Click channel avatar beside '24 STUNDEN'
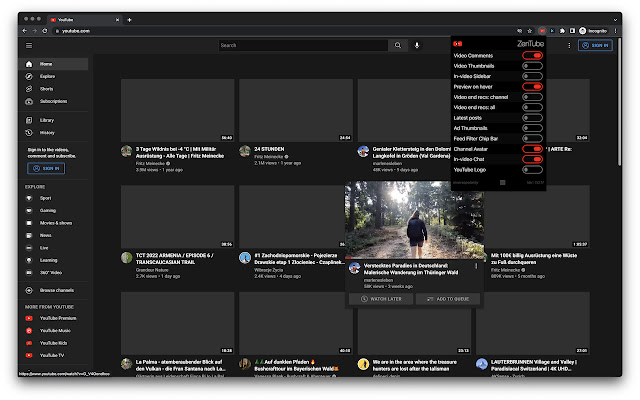The height and width of the screenshot is (400, 640). (245, 151)
